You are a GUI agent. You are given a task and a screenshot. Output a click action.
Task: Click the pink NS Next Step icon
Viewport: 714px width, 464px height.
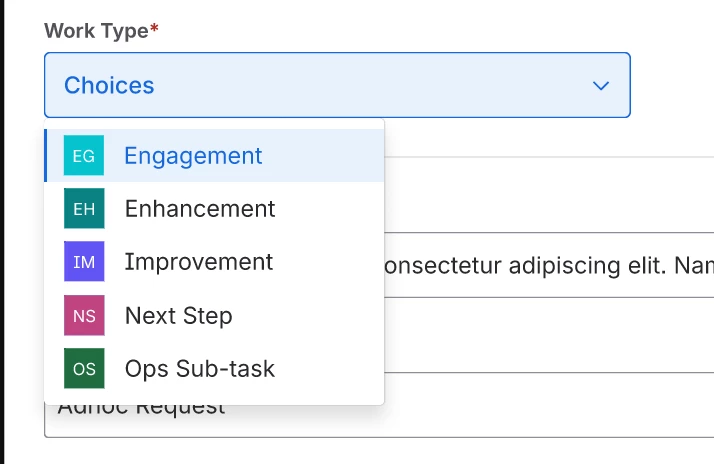(x=84, y=315)
